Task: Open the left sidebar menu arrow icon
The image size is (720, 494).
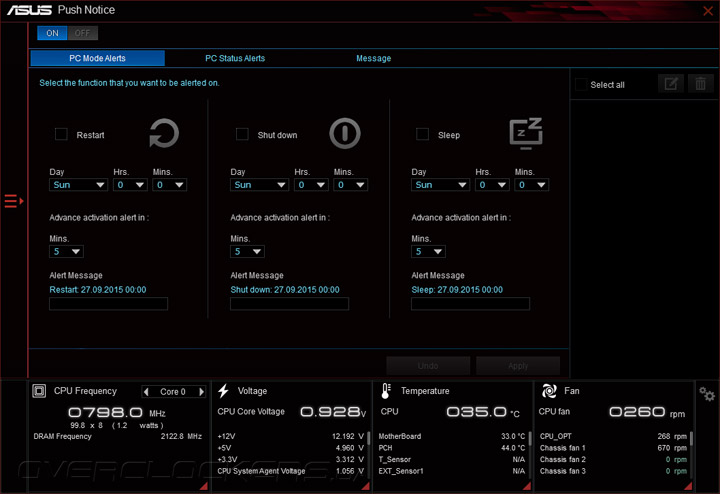Action: pyautogui.click(x=13, y=201)
